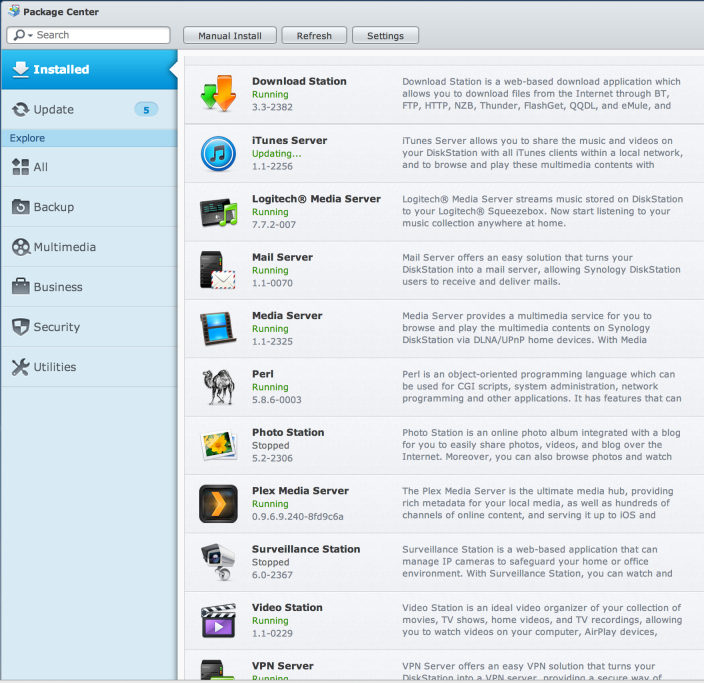Click the Surveillance Station camera icon

pos(218,562)
